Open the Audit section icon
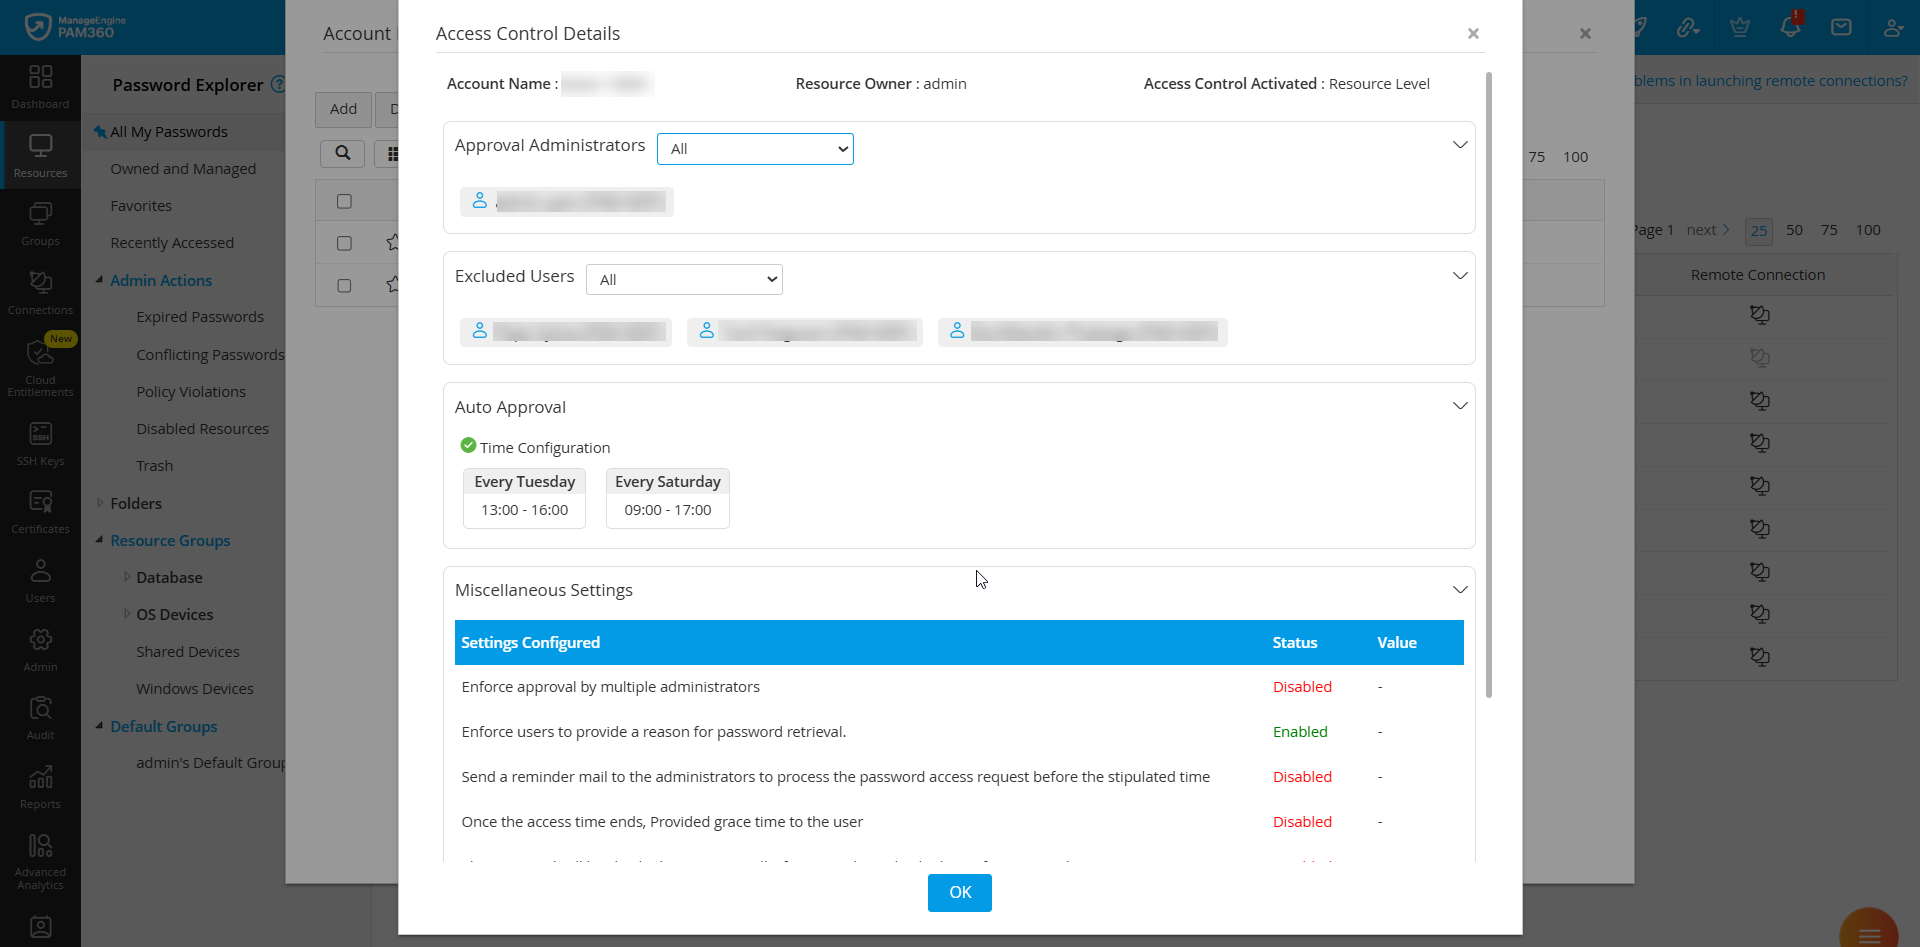This screenshot has height=947, width=1920. pyautogui.click(x=40, y=715)
